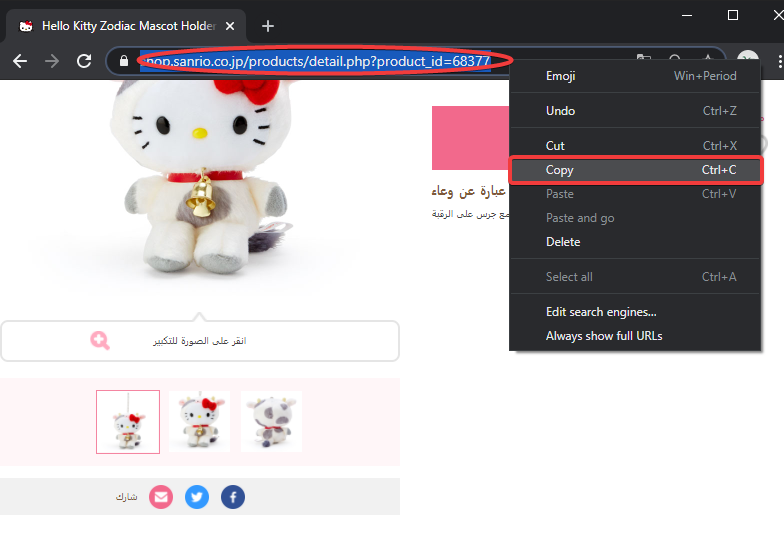Click the profile avatar icon

(748, 56)
